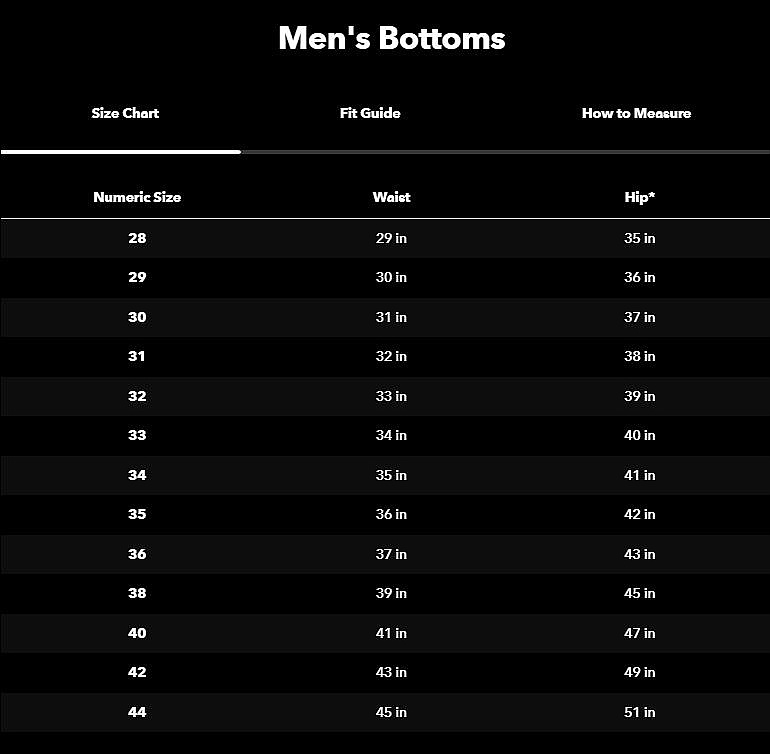Click the Men's Bottoms heading
The image size is (770, 754).
tap(391, 38)
